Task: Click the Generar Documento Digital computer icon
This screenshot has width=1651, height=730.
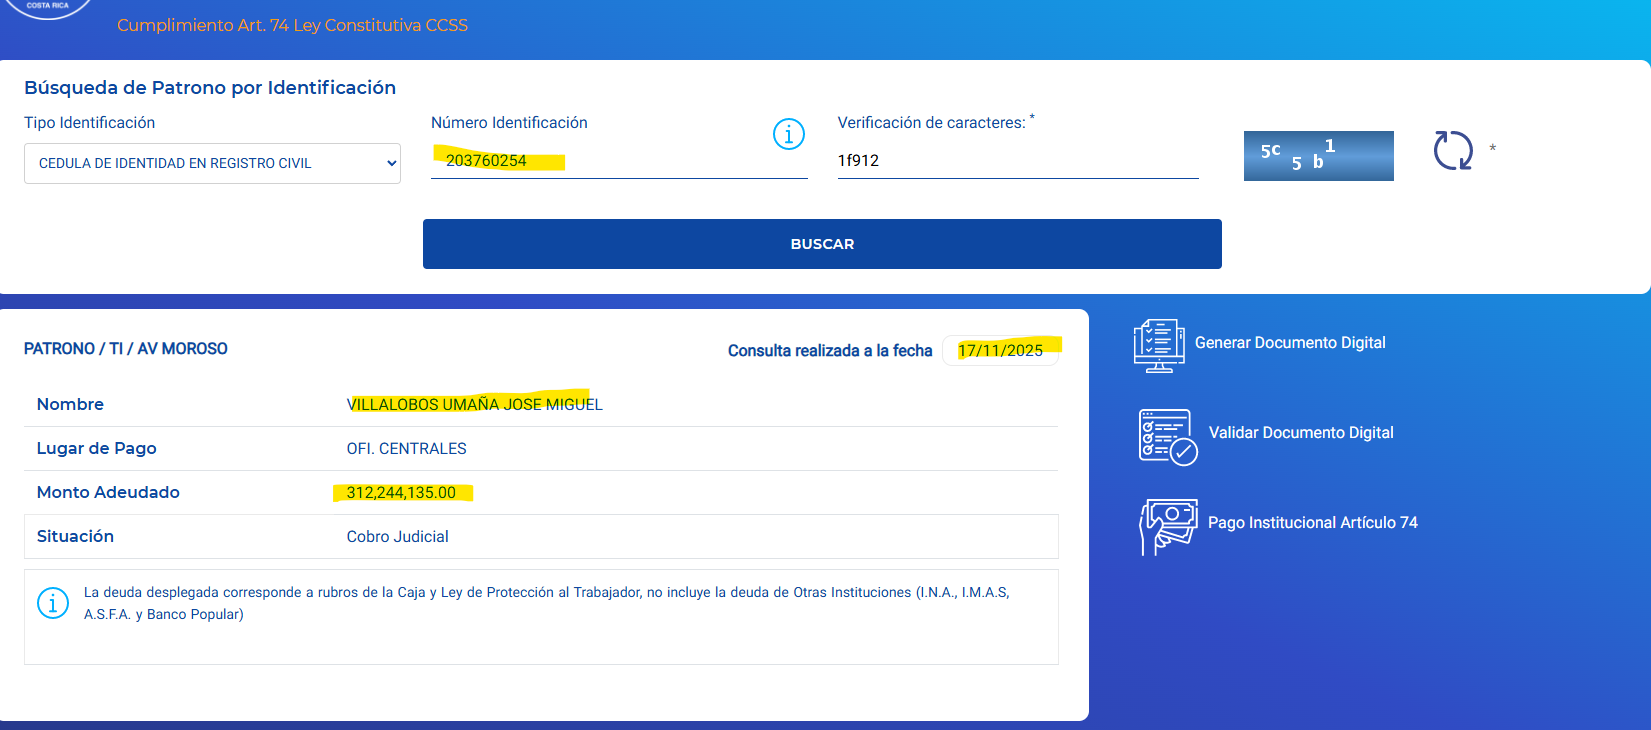Action: (x=1159, y=346)
